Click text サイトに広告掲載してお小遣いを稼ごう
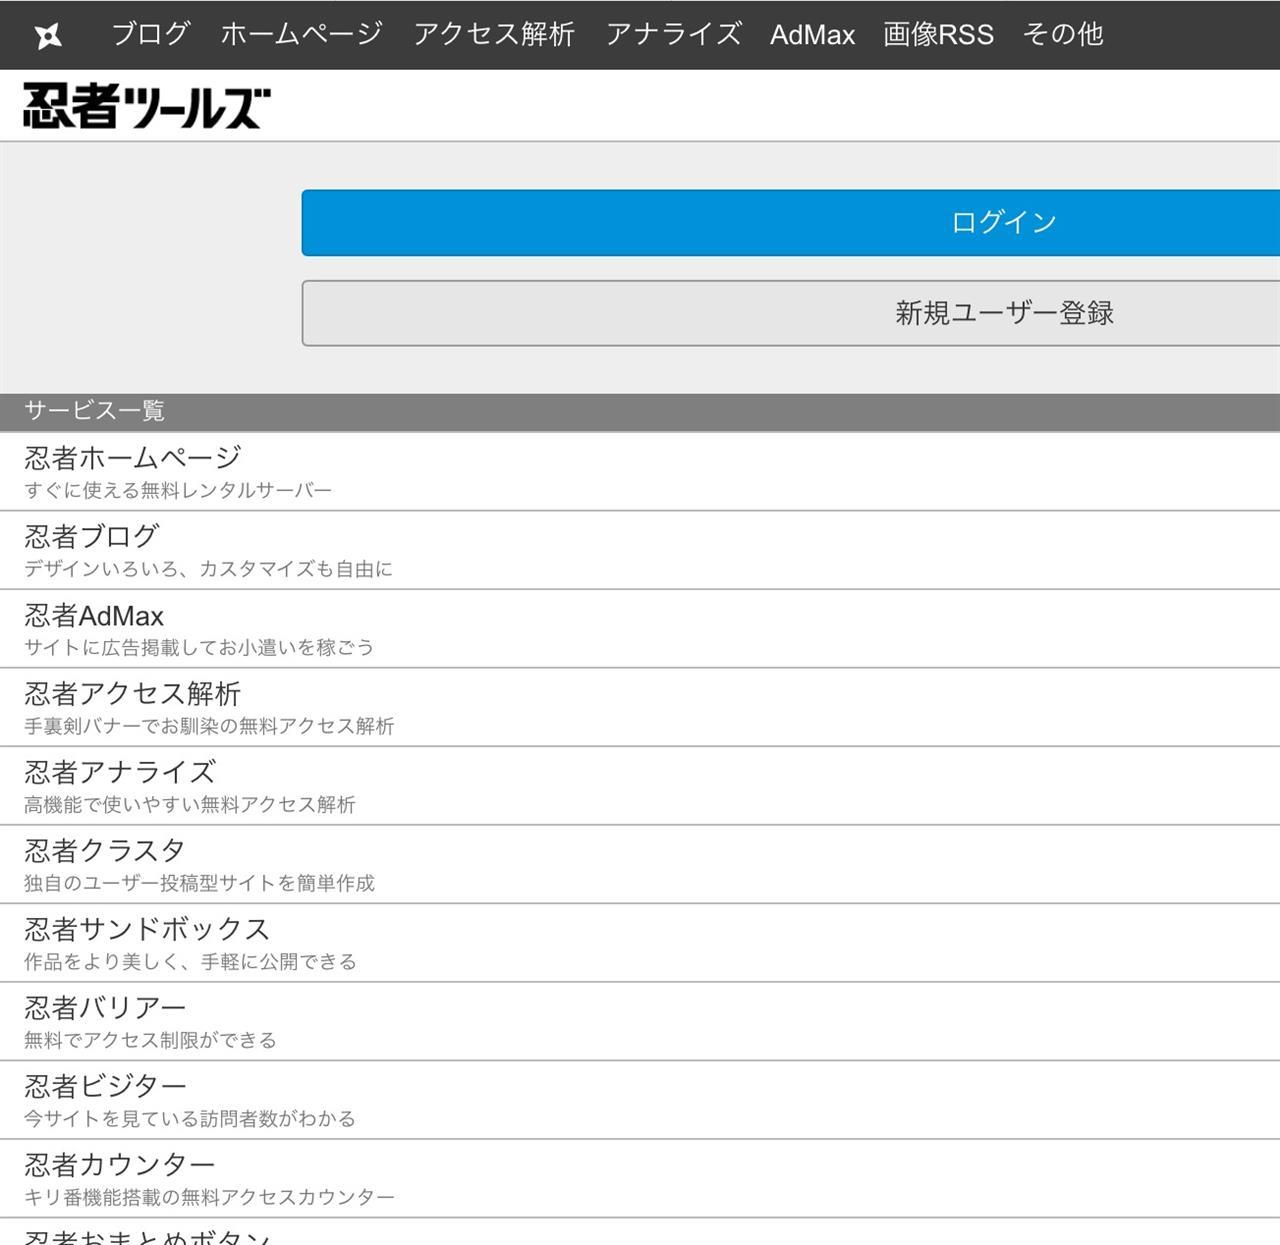This screenshot has height=1245, width=1280. 199,647
